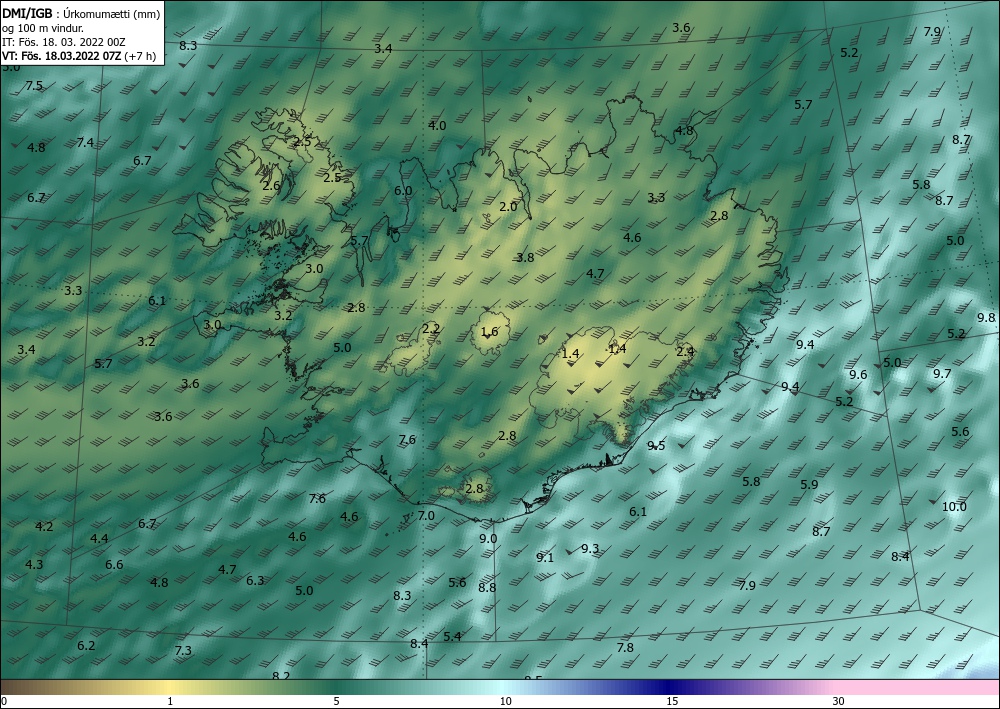The image size is (1000, 709).
Task: Click the legend tick label '30'
Action: coord(839,701)
